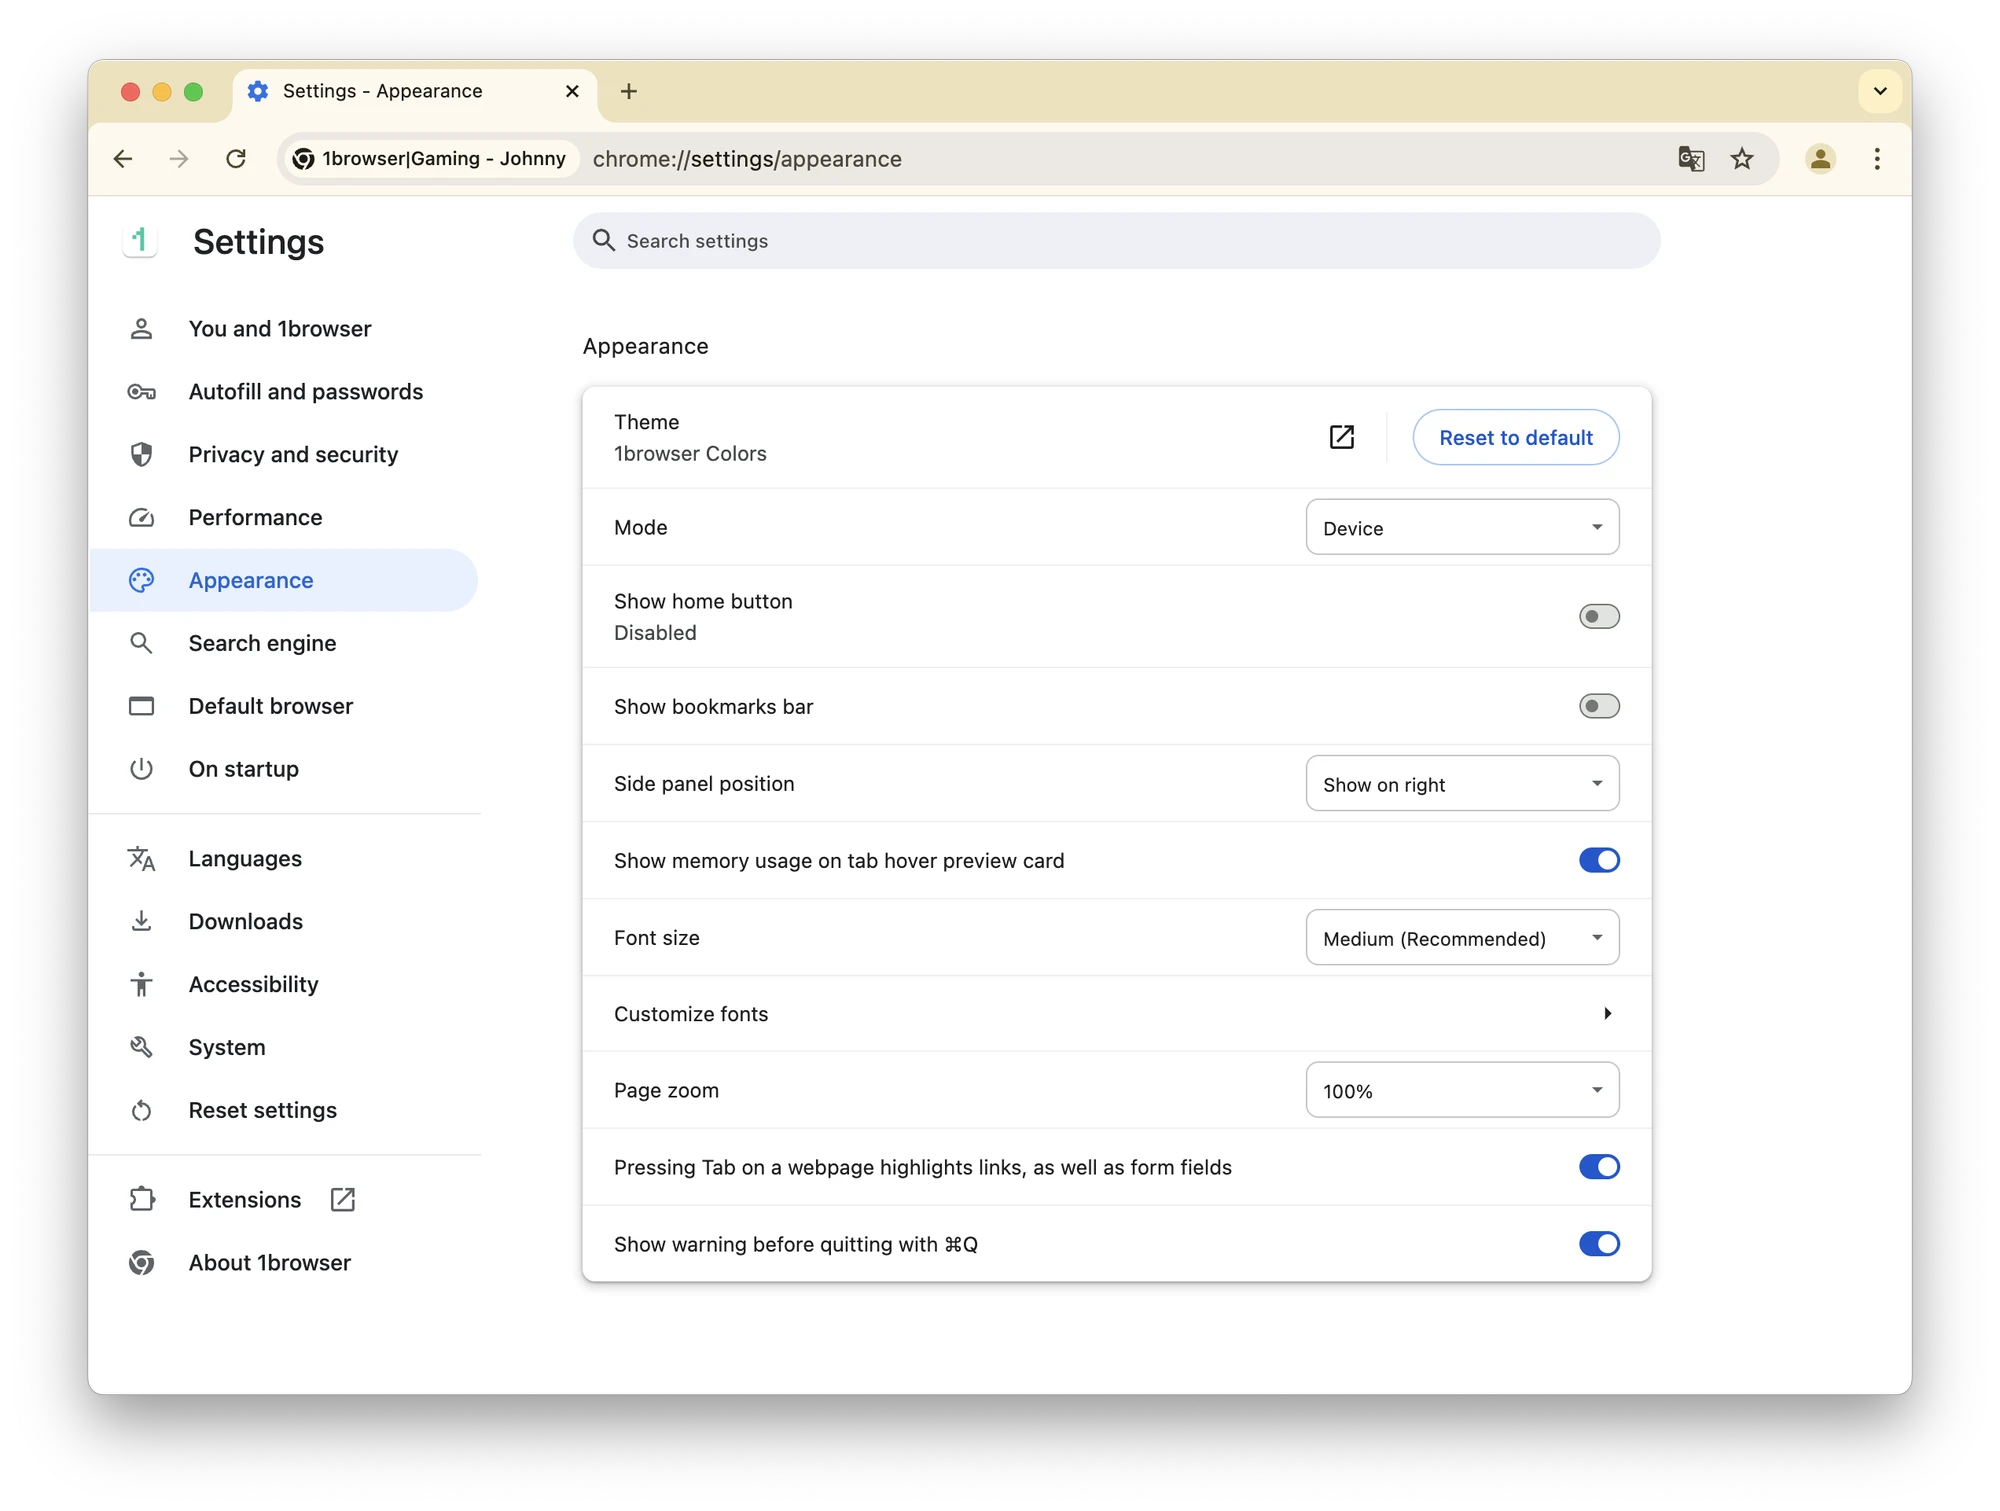
Task: Click the Search settings input field
Action: [1116, 240]
